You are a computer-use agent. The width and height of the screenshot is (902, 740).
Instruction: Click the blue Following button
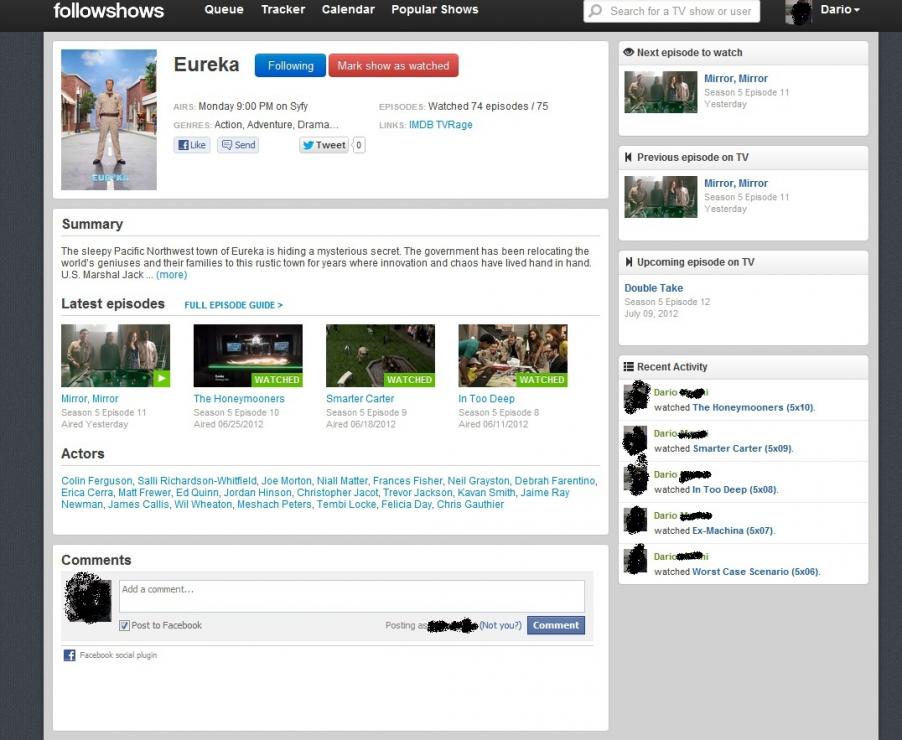291,66
